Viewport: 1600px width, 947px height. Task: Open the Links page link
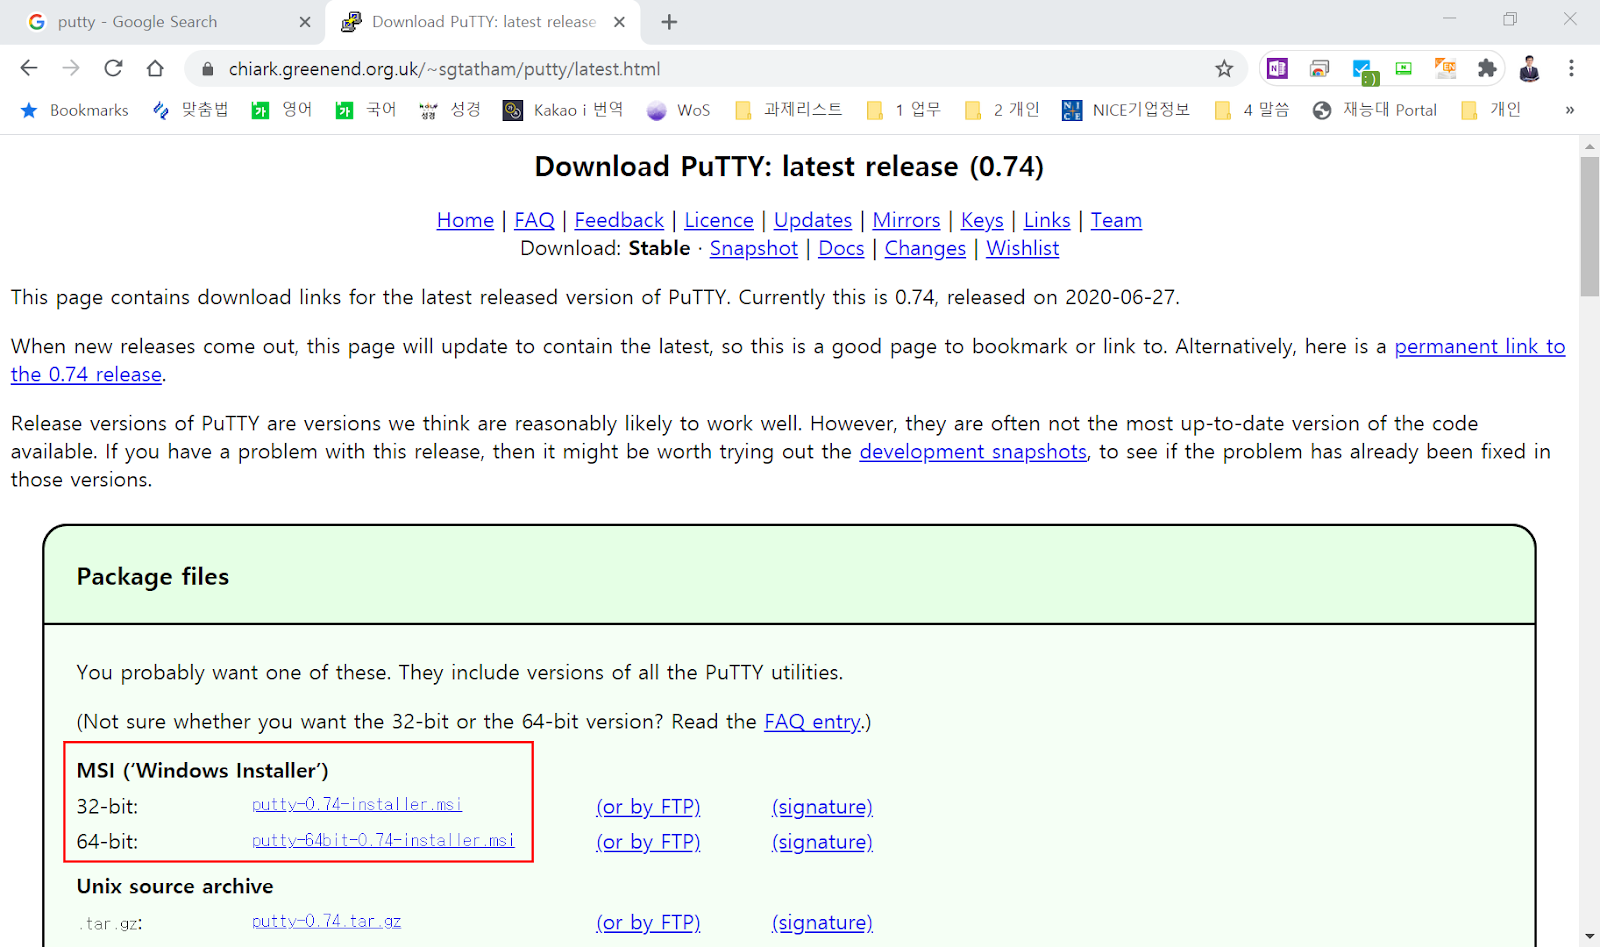click(x=1047, y=220)
